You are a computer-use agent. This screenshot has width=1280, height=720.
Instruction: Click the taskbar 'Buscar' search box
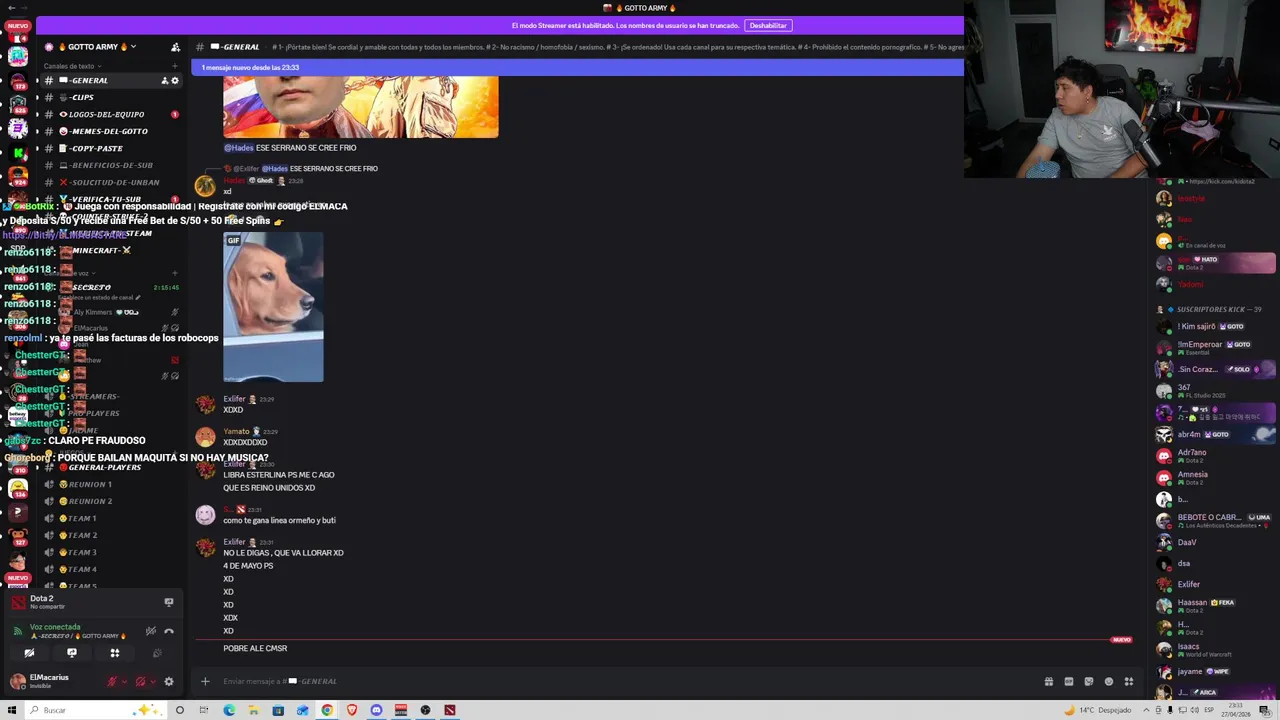[95, 710]
